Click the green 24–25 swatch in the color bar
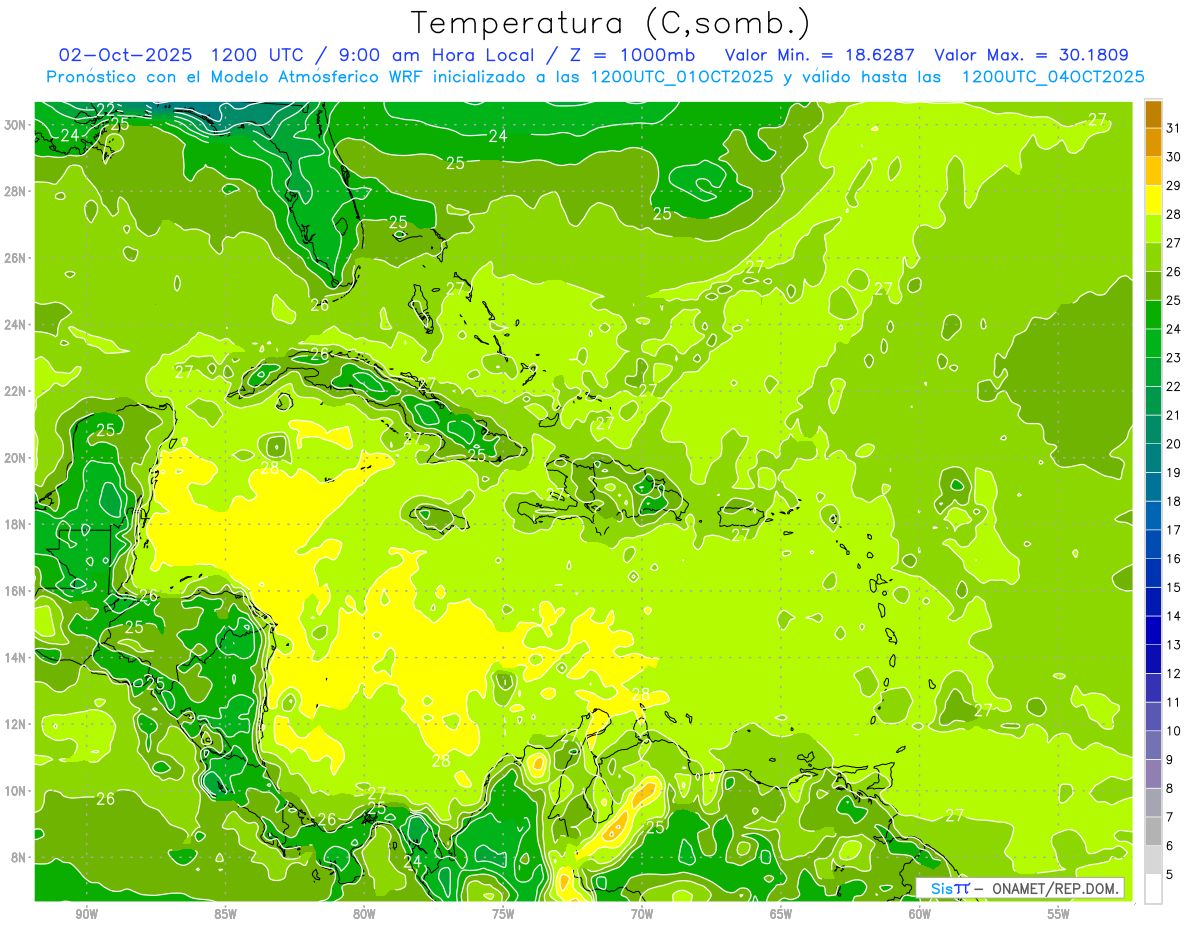The height and width of the screenshot is (927, 1200). [x=1153, y=315]
